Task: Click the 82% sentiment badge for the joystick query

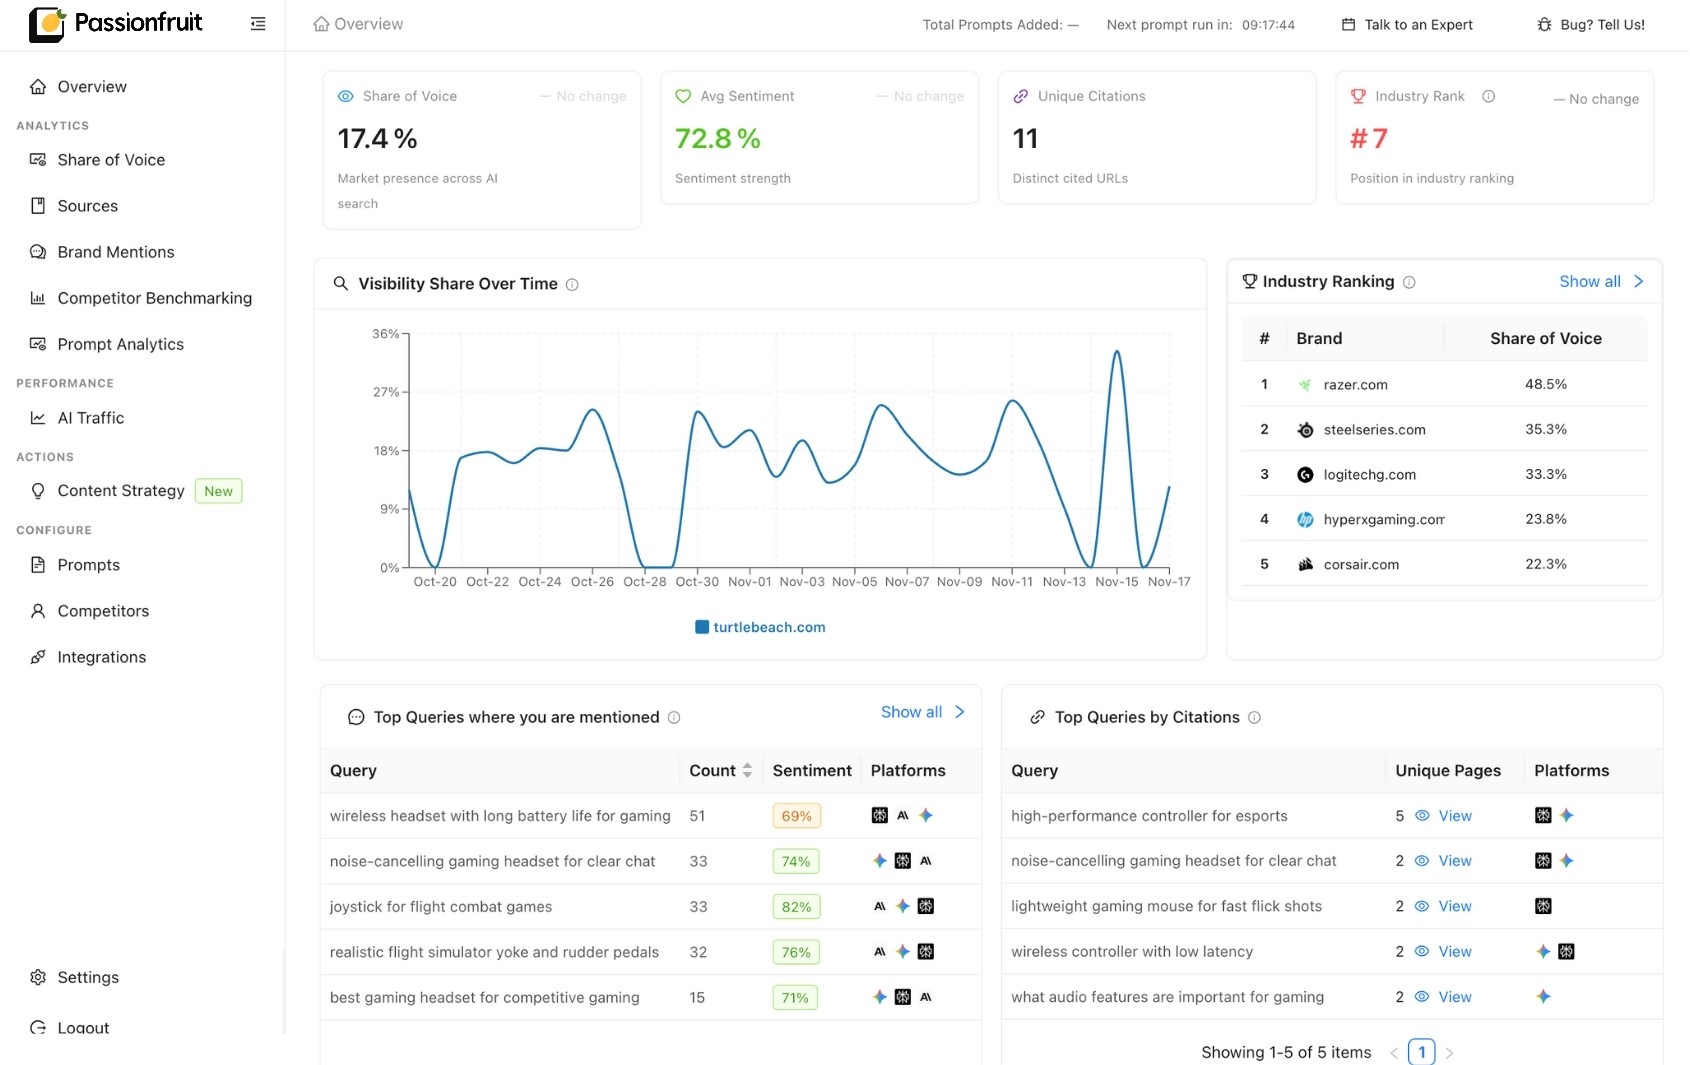Action: (x=796, y=907)
